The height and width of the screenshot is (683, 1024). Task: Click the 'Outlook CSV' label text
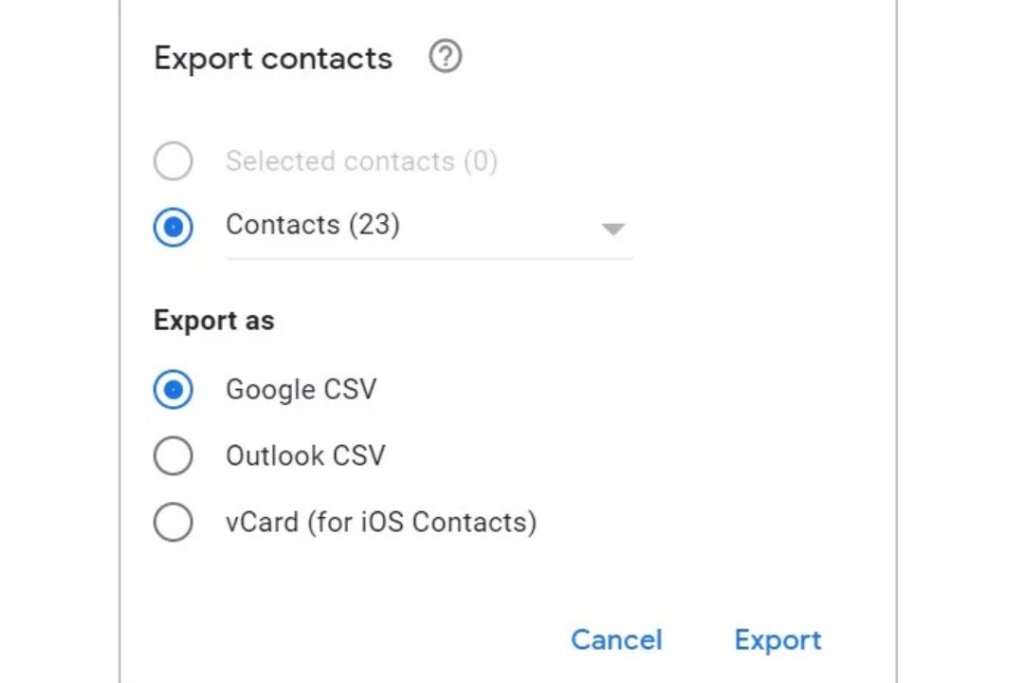click(306, 456)
